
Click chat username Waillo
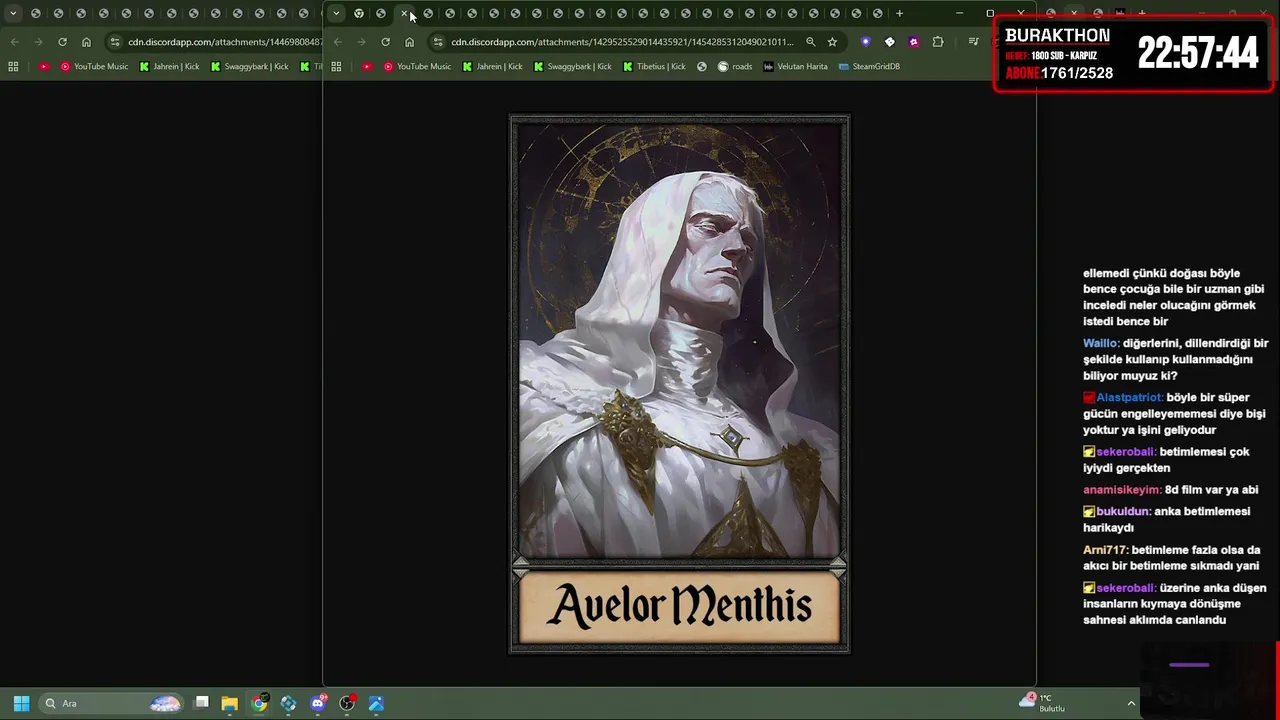click(1100, 343)
